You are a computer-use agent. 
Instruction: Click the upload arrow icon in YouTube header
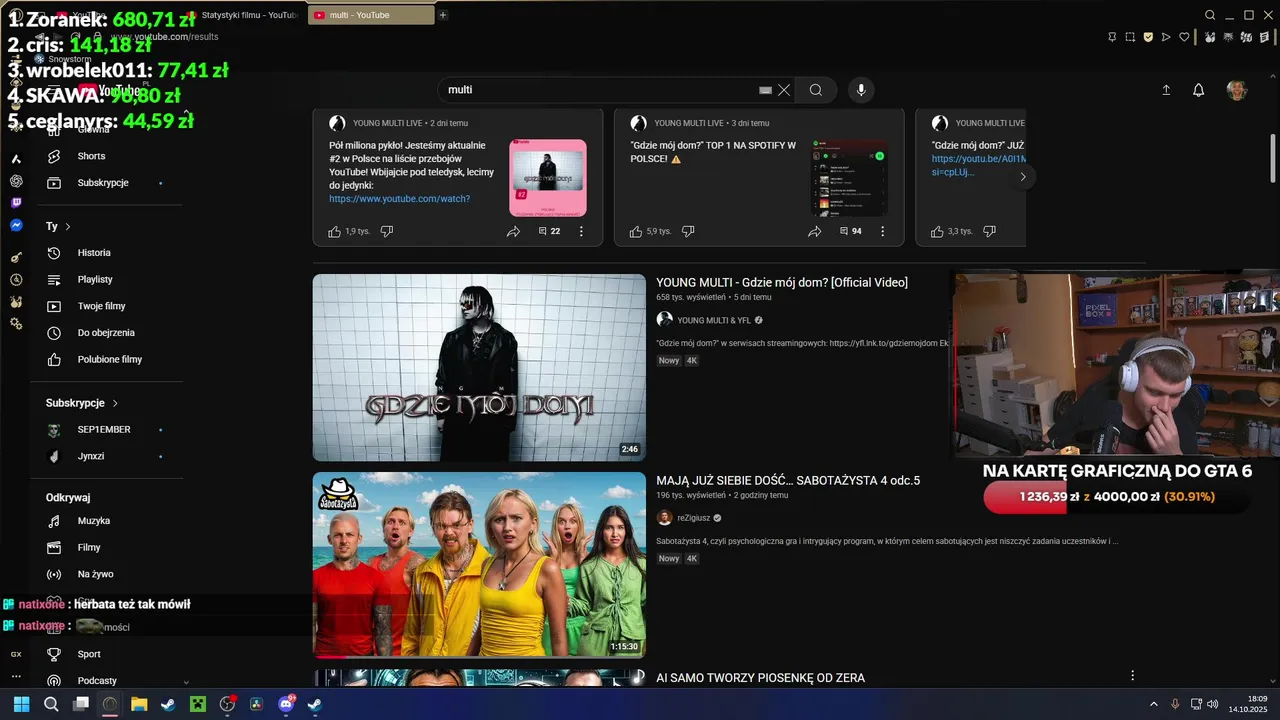[x=1166, y=90]
